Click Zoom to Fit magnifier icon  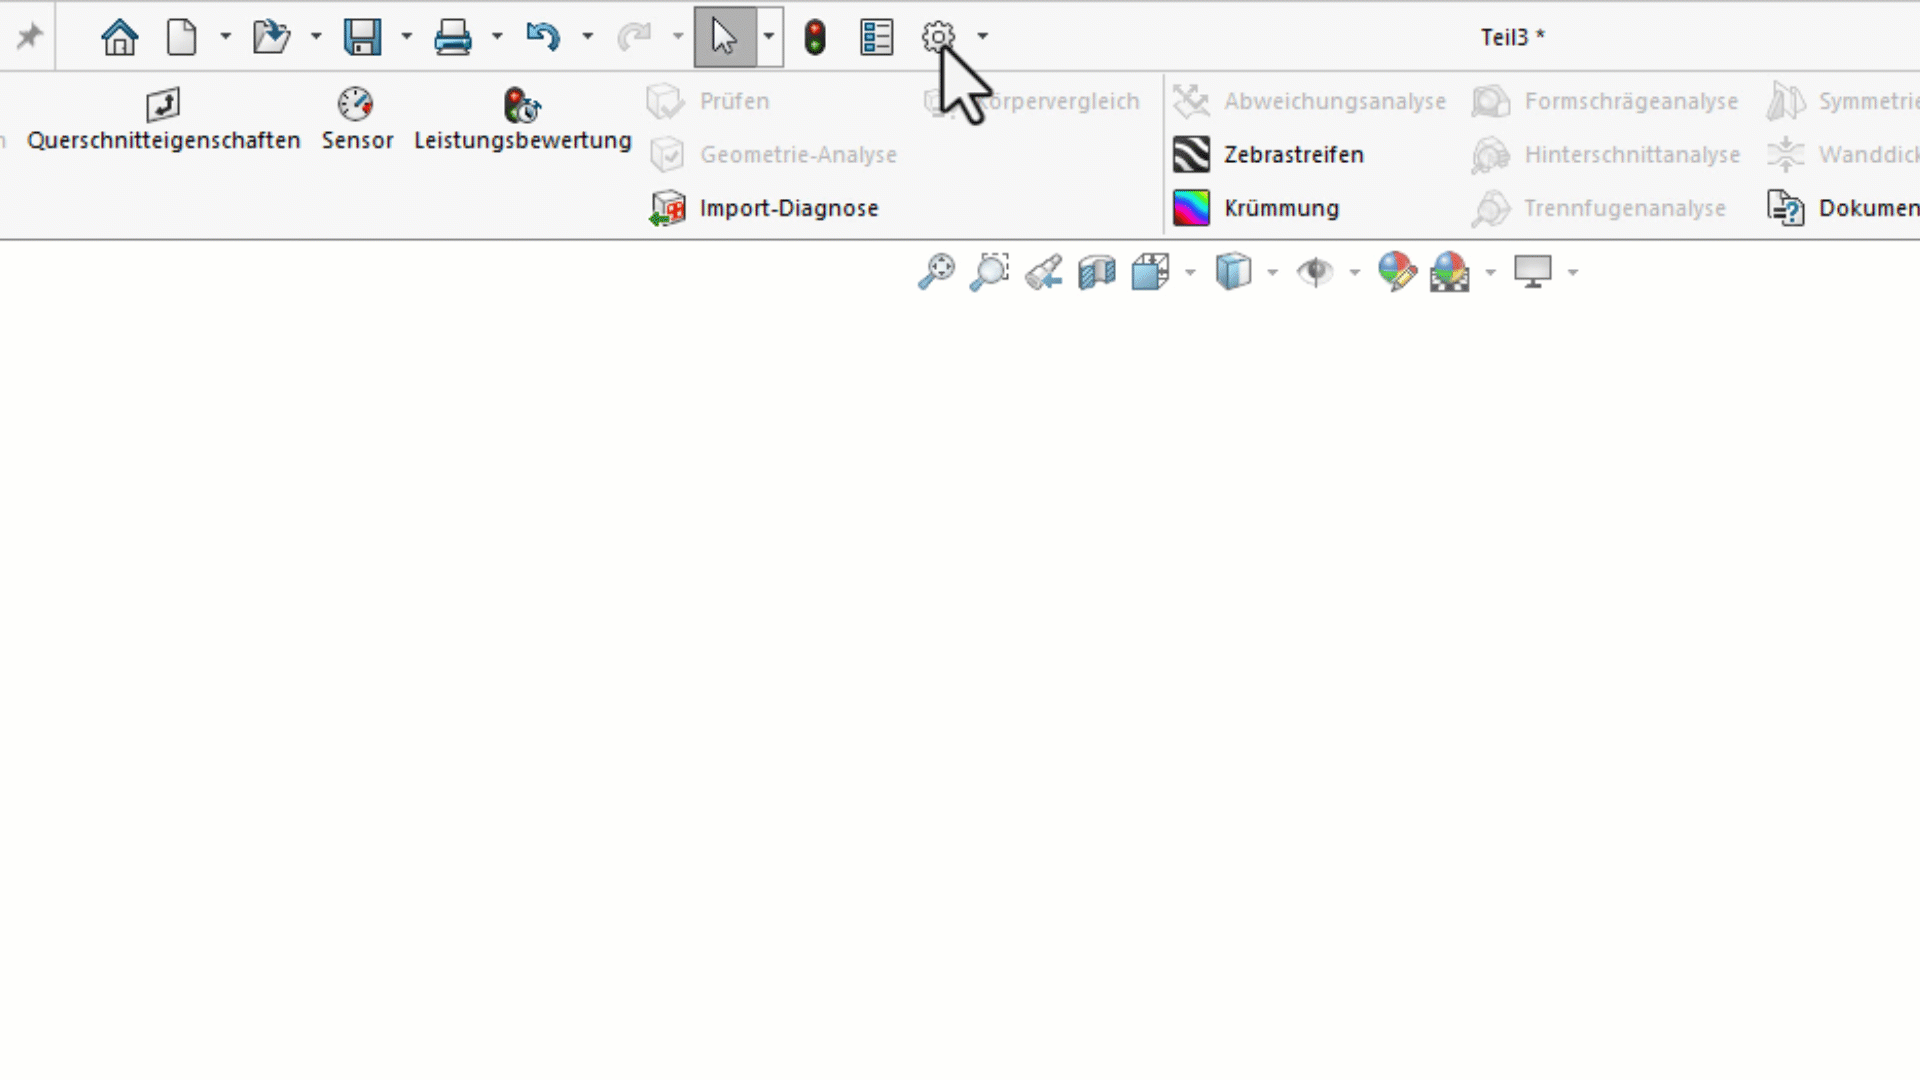[x=937, y=272]
